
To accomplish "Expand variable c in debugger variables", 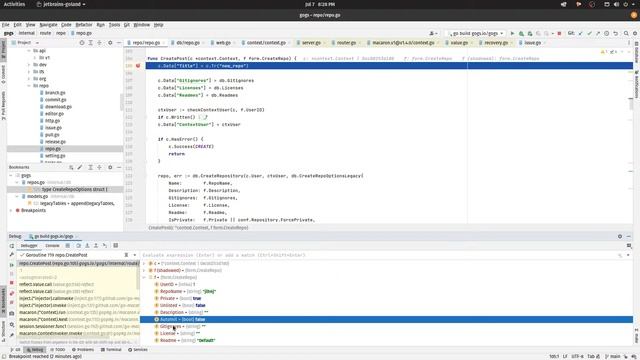I will (144, 264).
